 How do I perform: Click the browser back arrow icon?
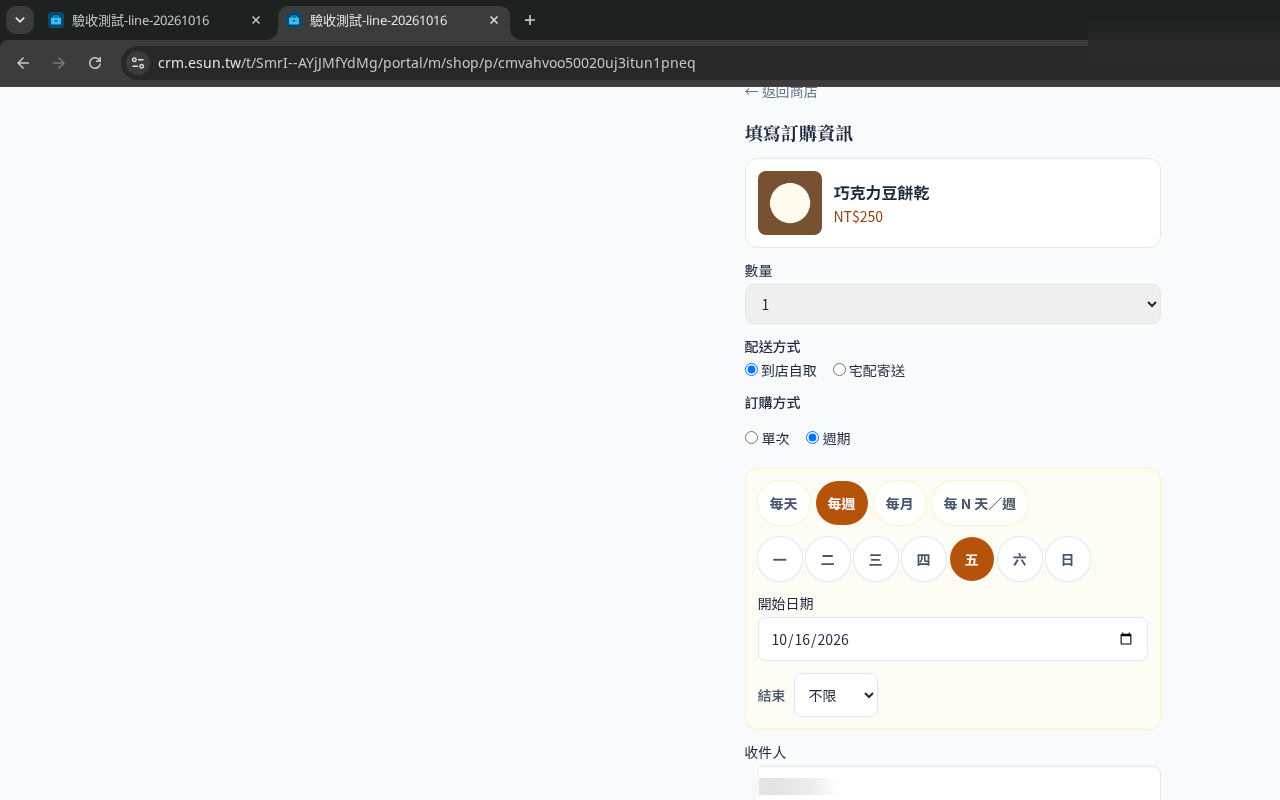23,63
